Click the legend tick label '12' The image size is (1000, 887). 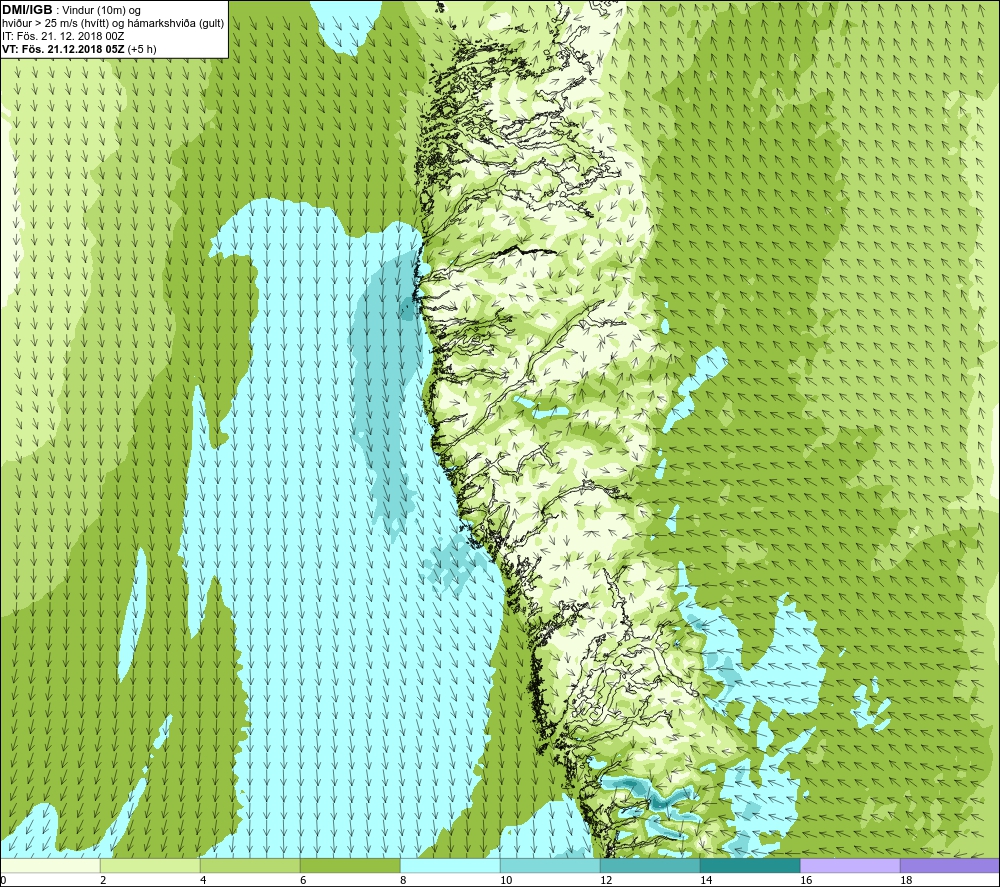pyautogui.click(x=606, y=881)
